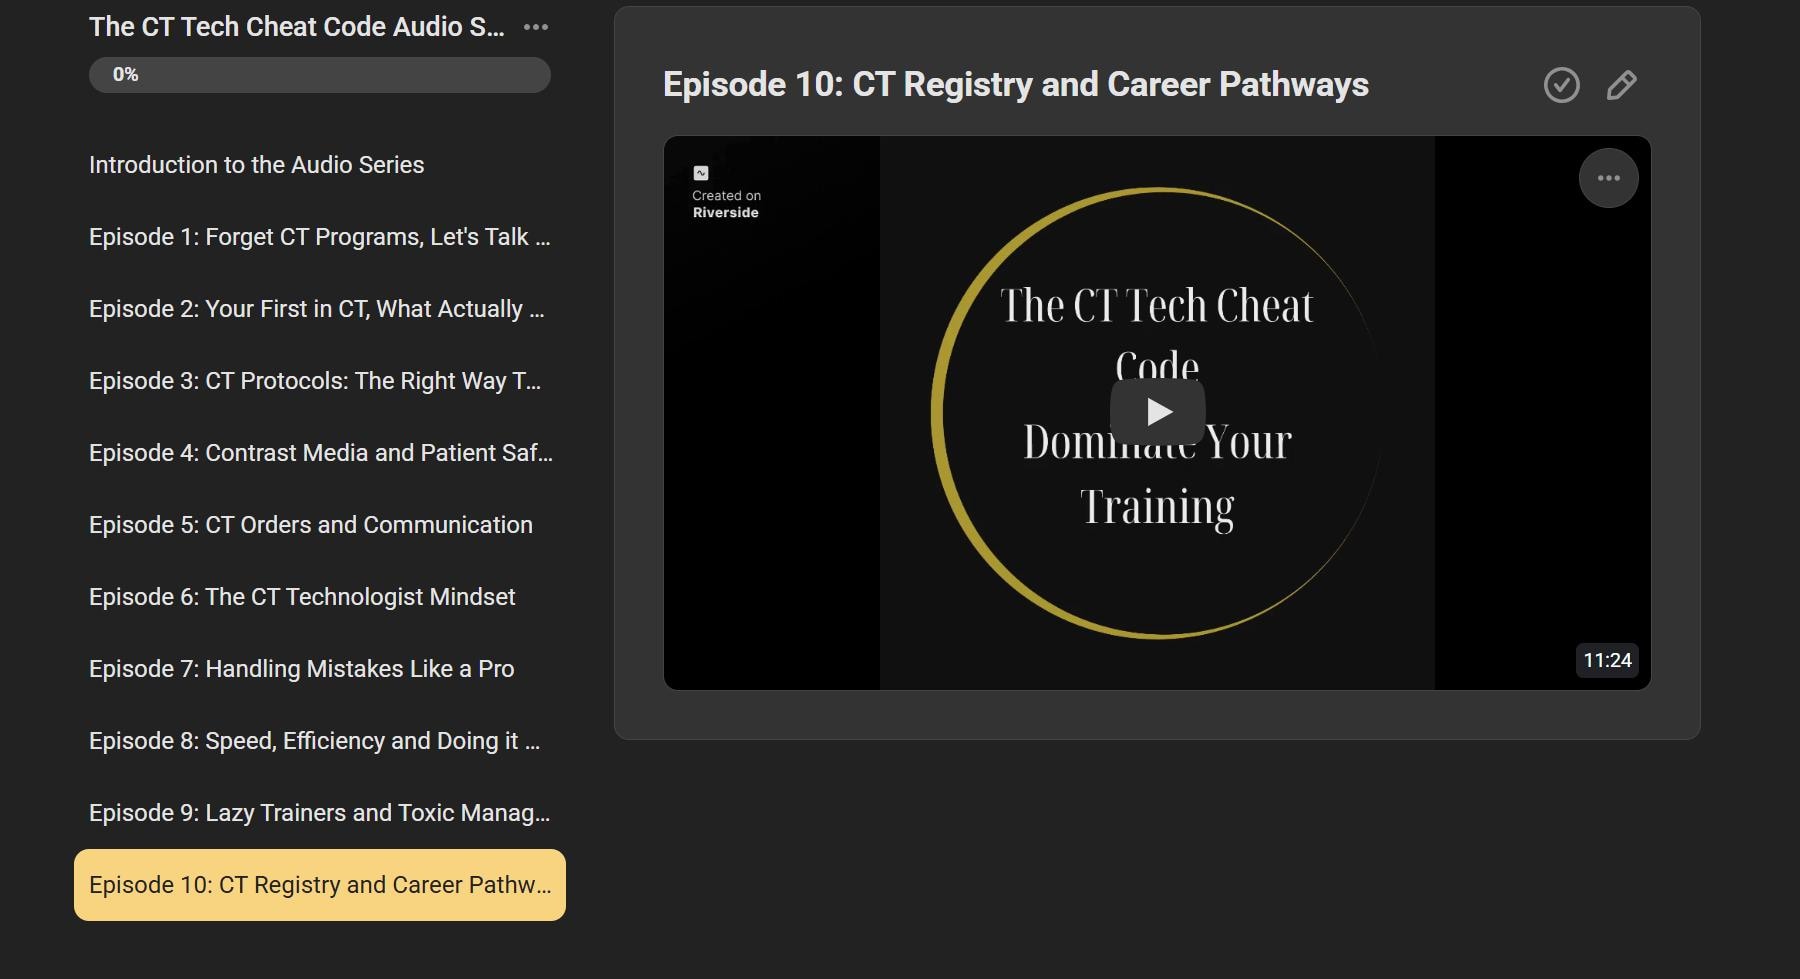Open Episode 2: Your First in CT

(x=320, y=309)
